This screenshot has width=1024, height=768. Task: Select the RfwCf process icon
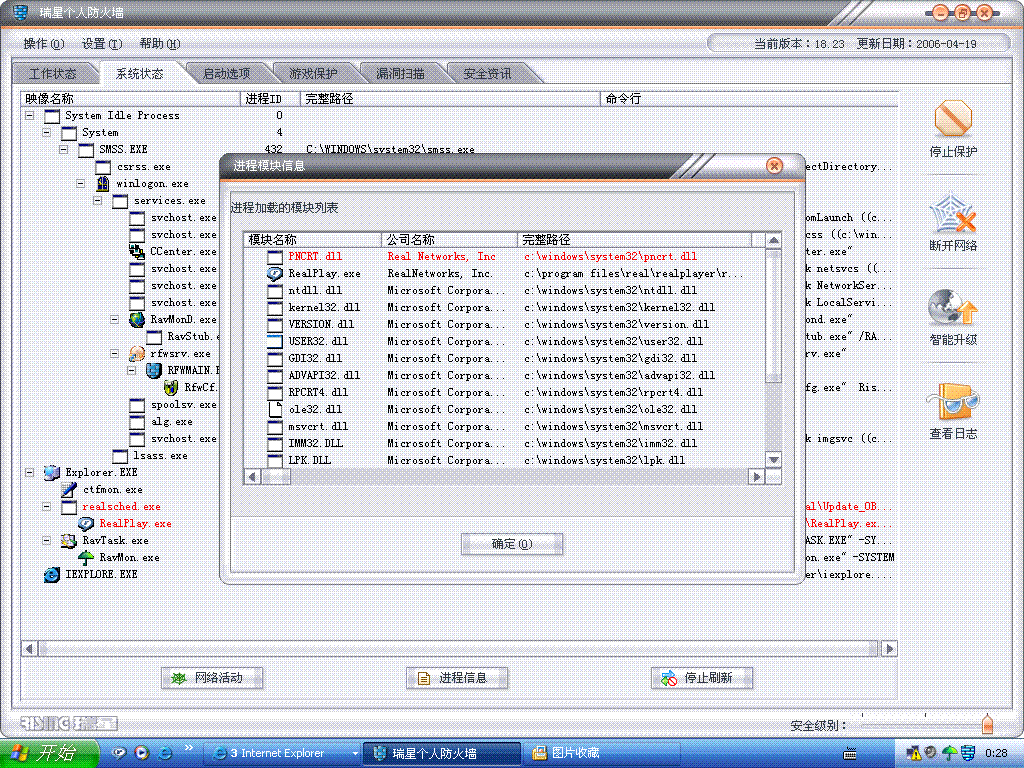170,387
